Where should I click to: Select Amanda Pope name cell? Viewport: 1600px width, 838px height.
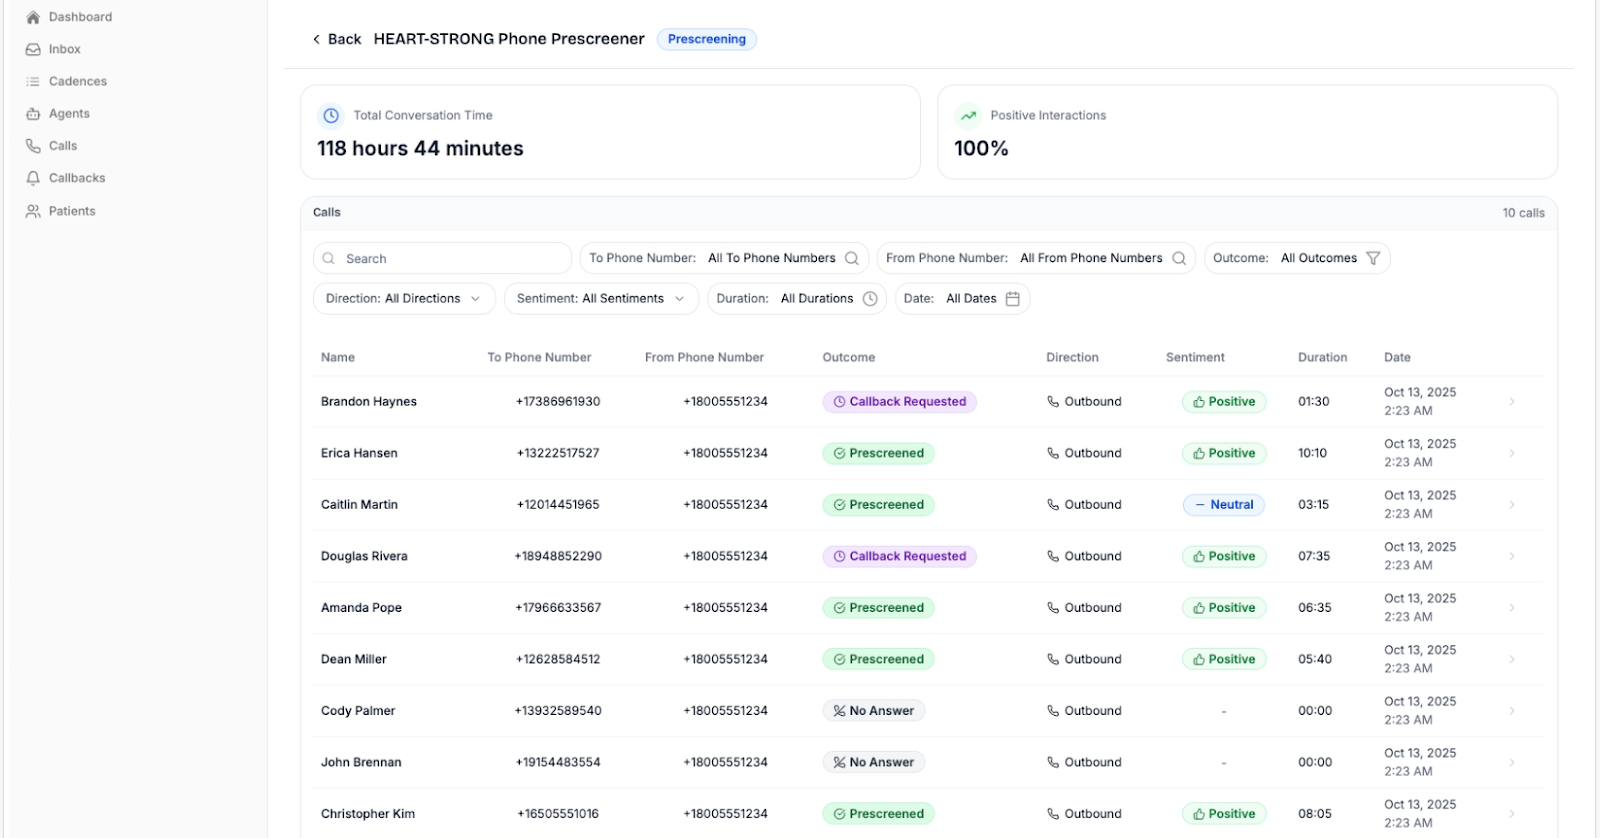361,608
